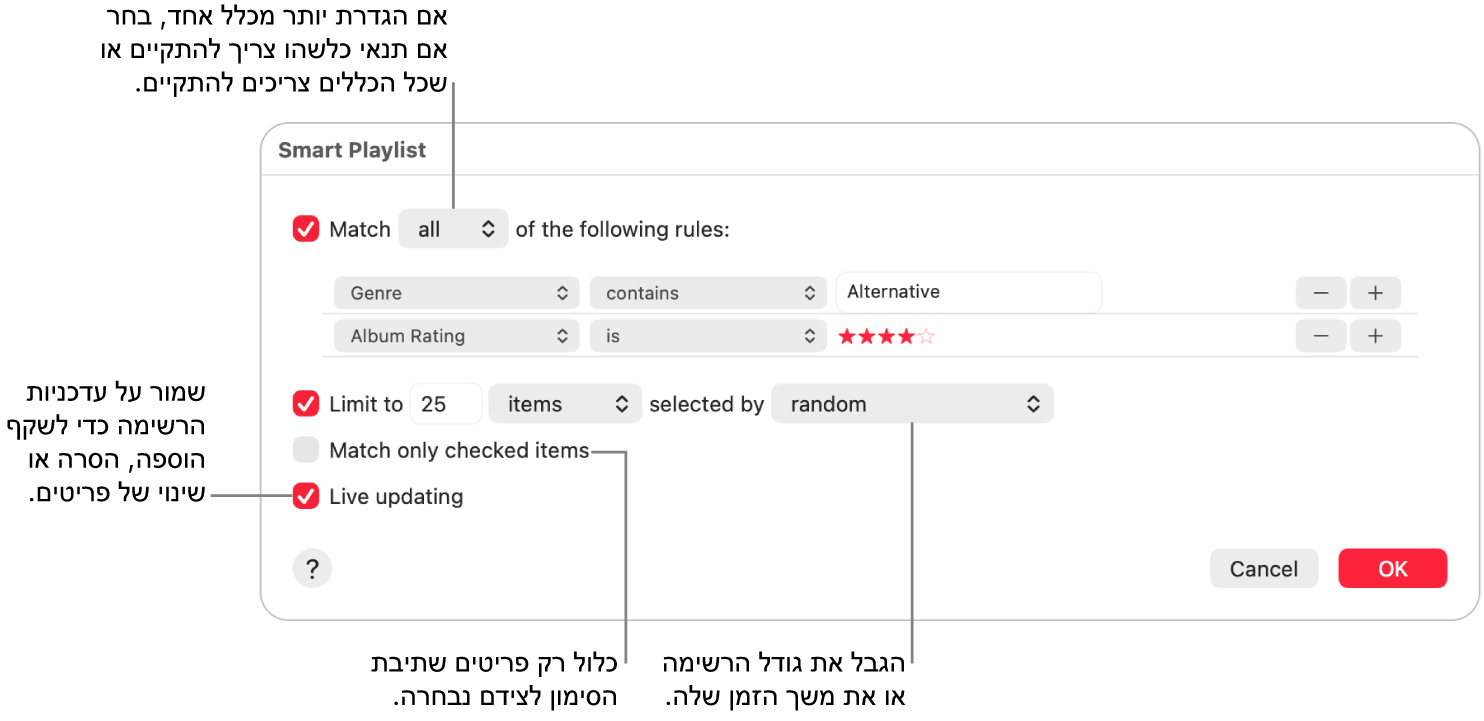Uncheck the Match rules checkbox
This screenshot has height=721, width=1484.
coord(306,229)
